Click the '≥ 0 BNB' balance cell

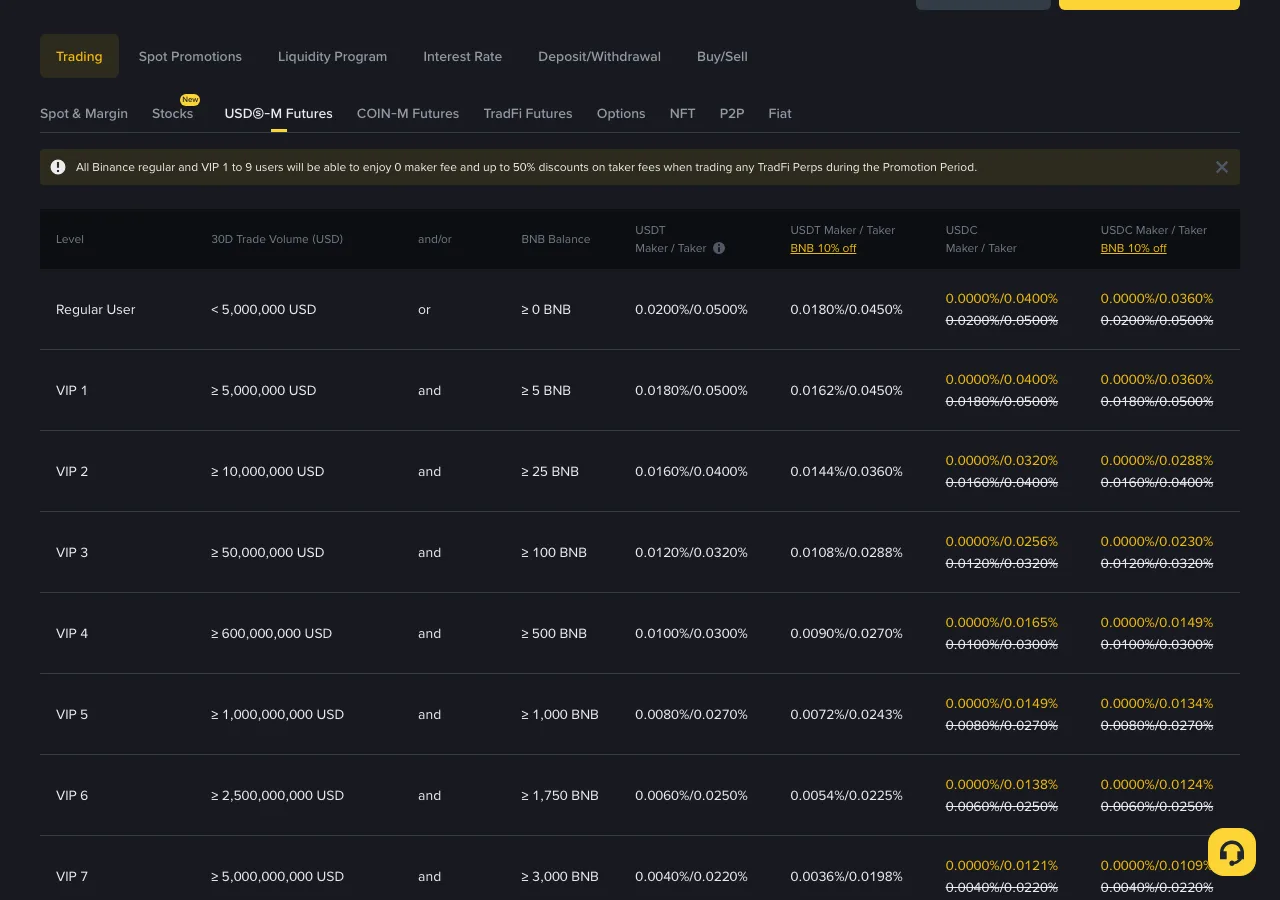[546, 309]
